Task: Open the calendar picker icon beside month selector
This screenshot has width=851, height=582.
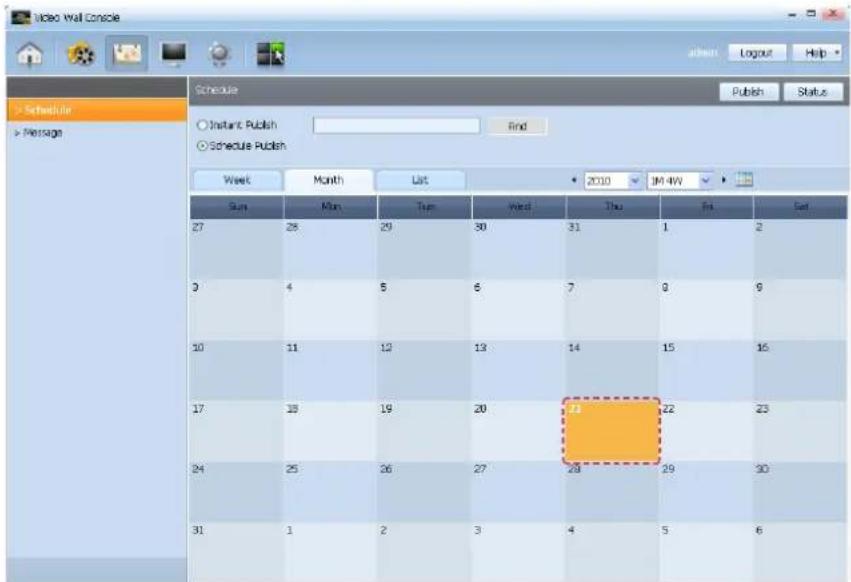Action: [x=744, y=180]
